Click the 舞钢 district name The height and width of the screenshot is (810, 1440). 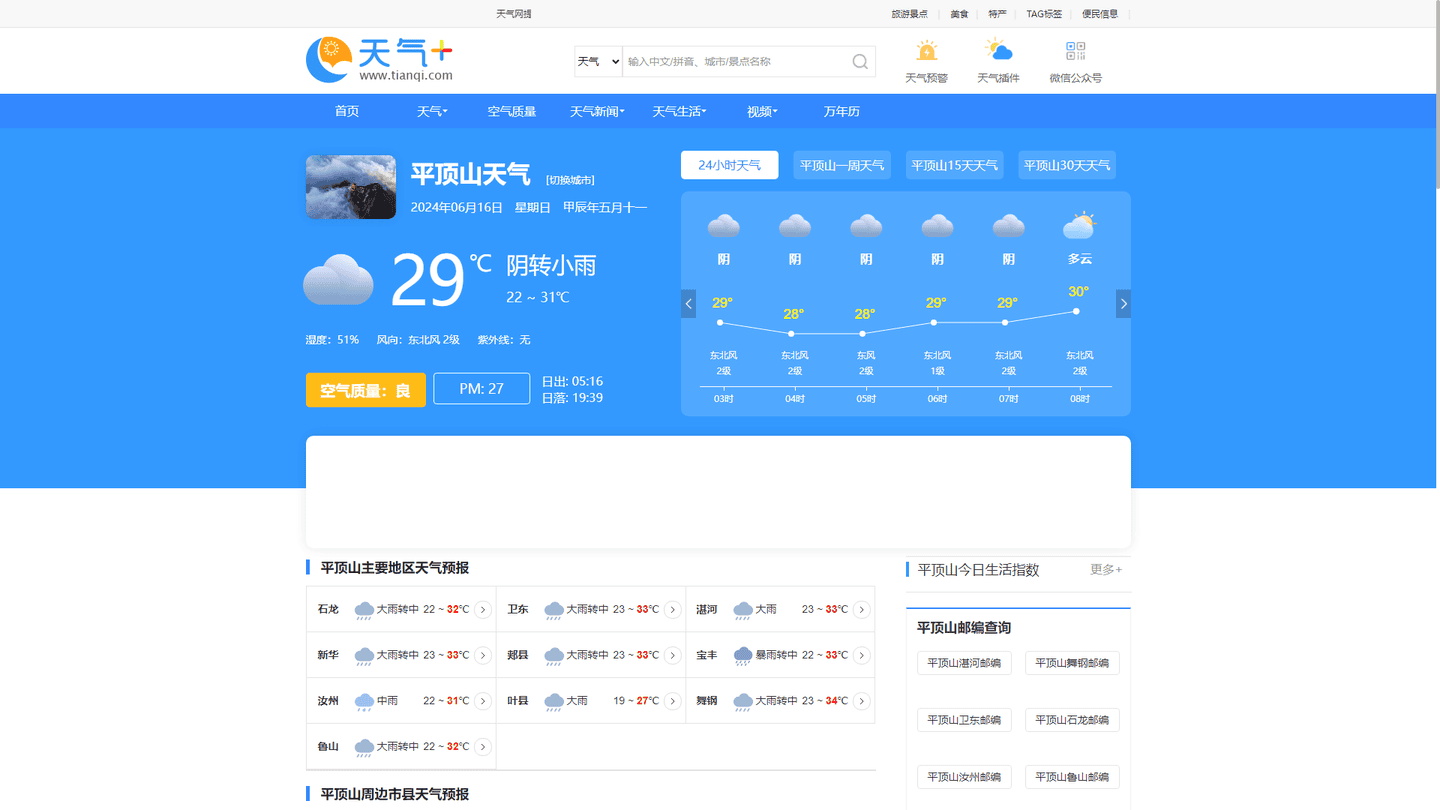coord(707,702)
